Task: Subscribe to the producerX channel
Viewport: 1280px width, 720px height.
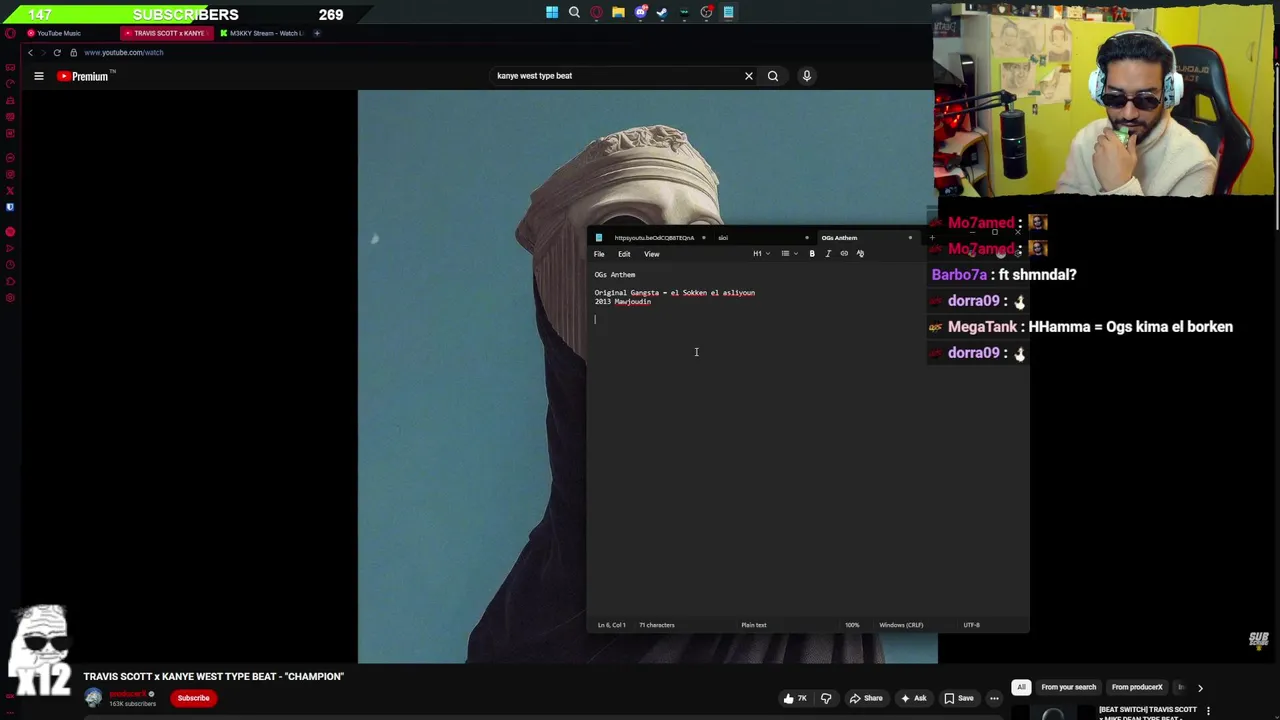Action: pyautogui.click(x=193, y=698)
